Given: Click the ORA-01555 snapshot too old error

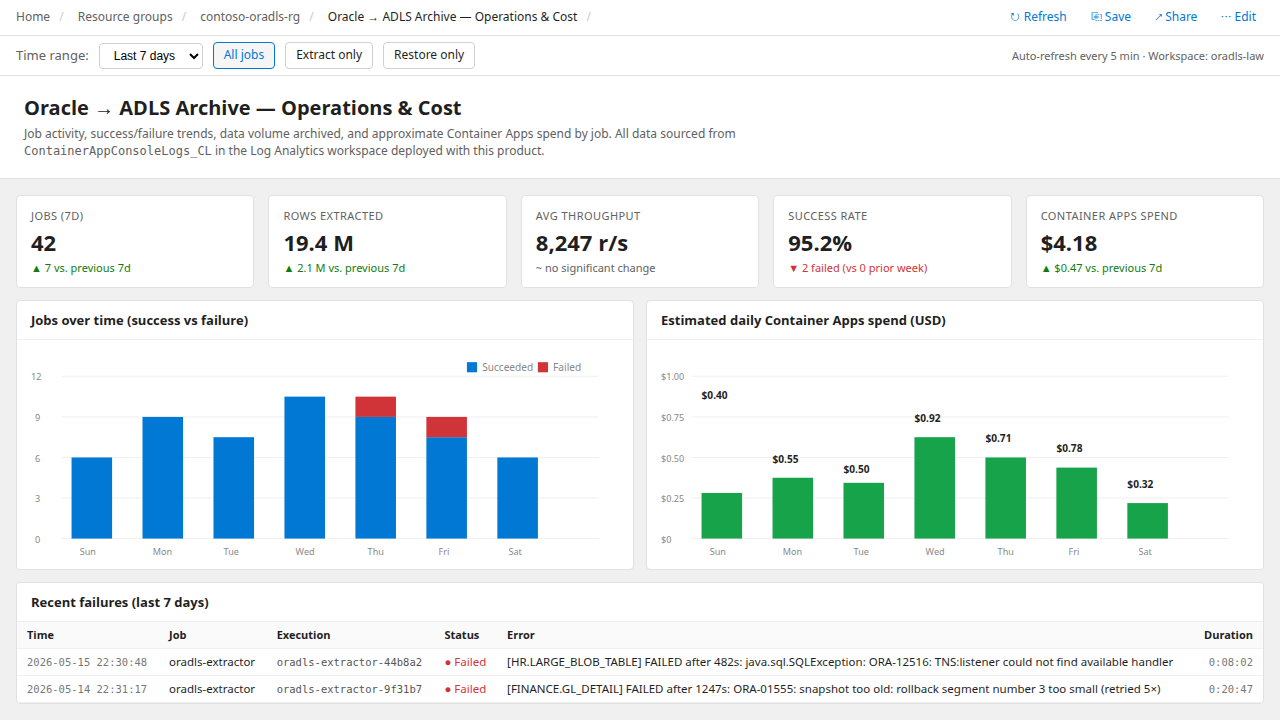Looking at the screenshot, I should coord(834,689).
